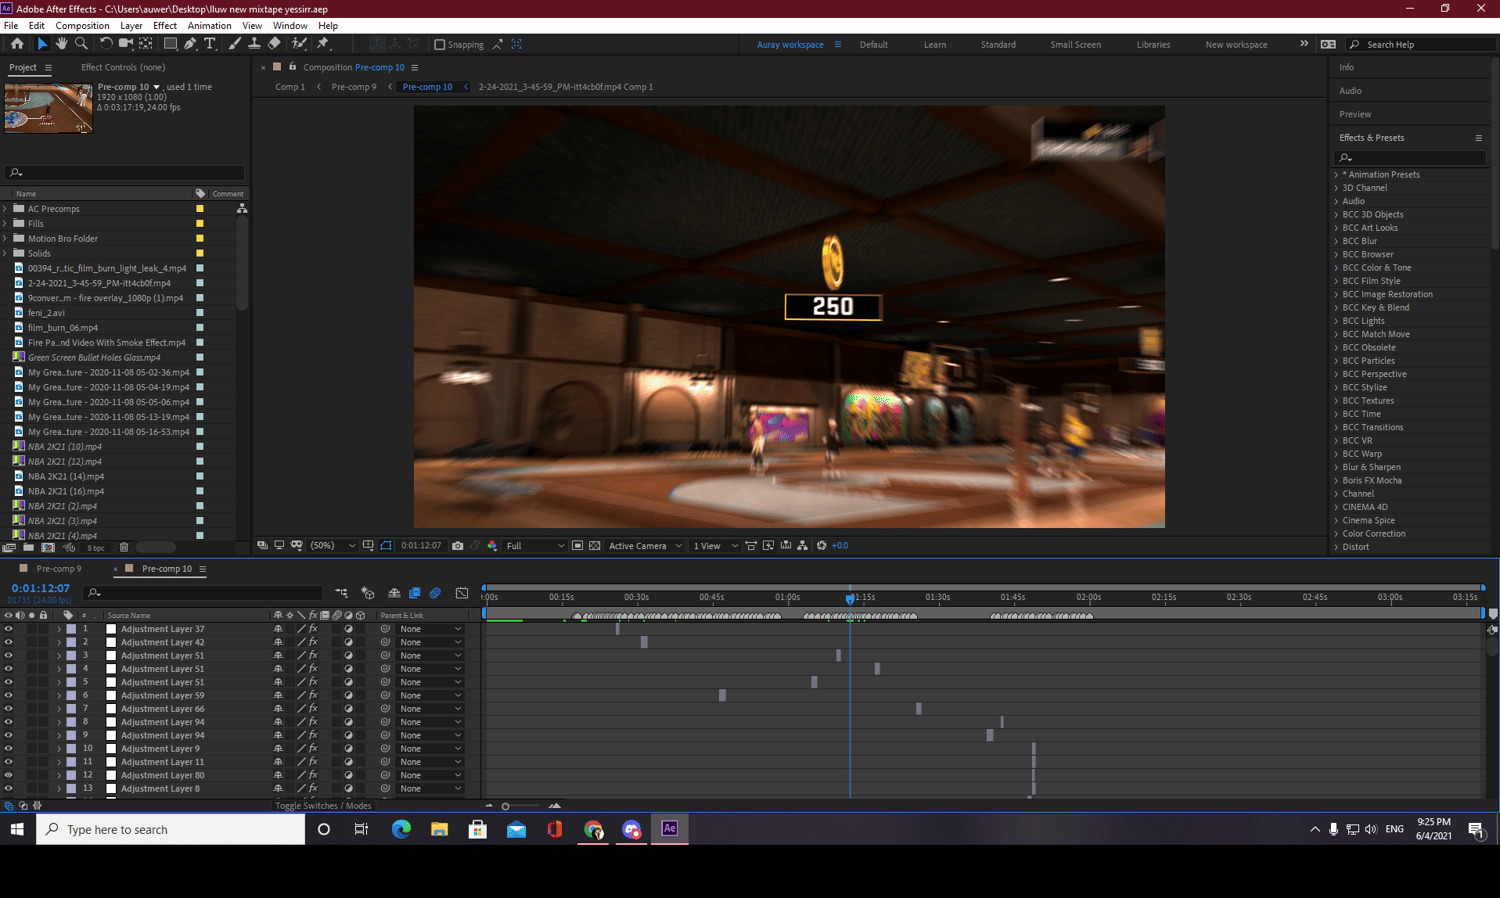
Task: Hide Adjustment Layer 37 with eye icon
Action: pyautogui.click(x=8, y=629)
